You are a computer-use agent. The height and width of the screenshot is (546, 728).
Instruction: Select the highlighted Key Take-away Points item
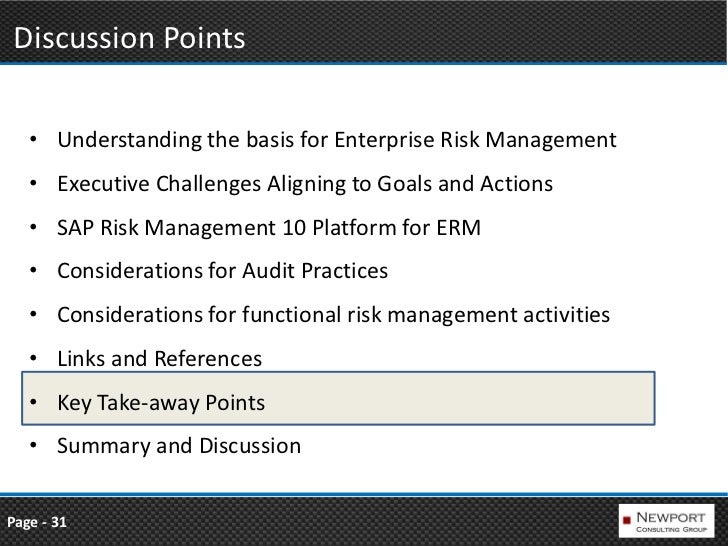click(x=338, y=398)
